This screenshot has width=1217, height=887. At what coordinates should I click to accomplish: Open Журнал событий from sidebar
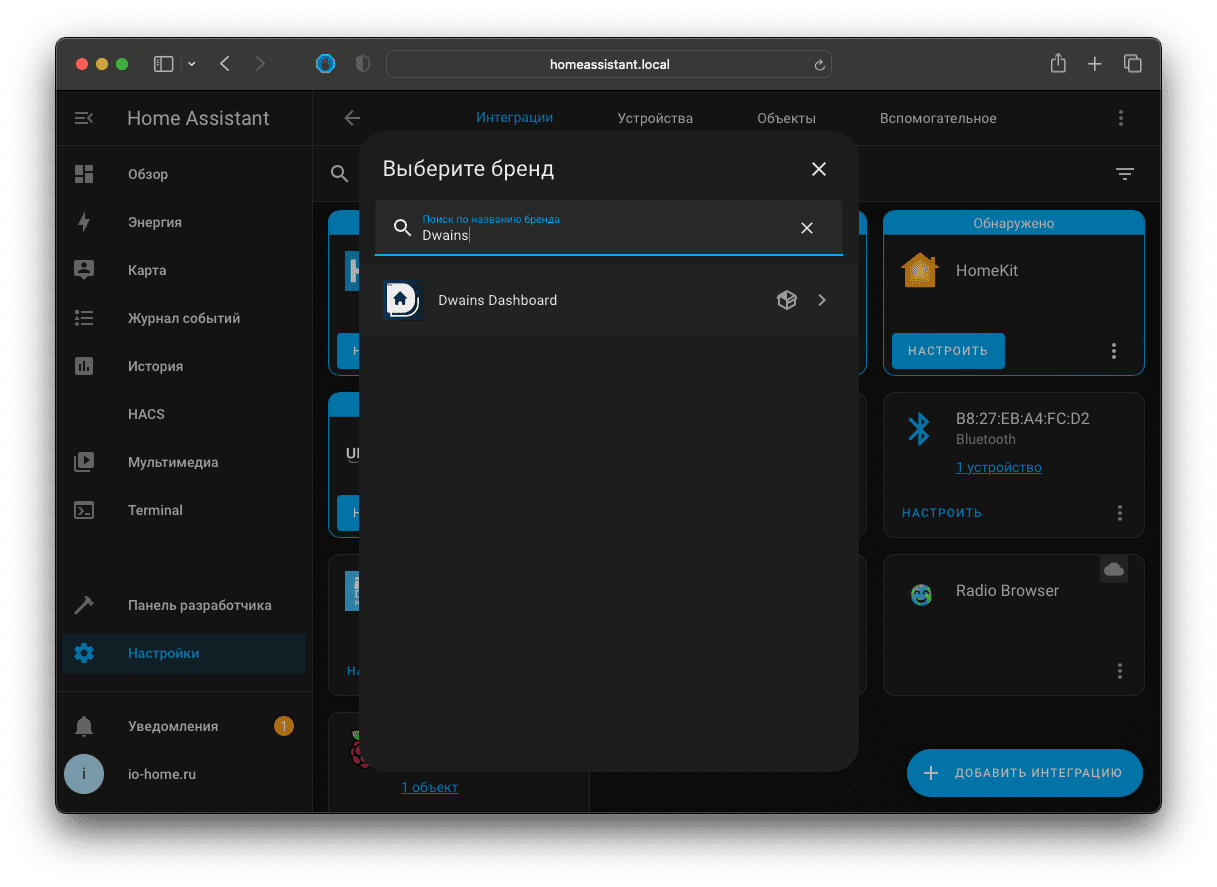click(x=183, y=318)
